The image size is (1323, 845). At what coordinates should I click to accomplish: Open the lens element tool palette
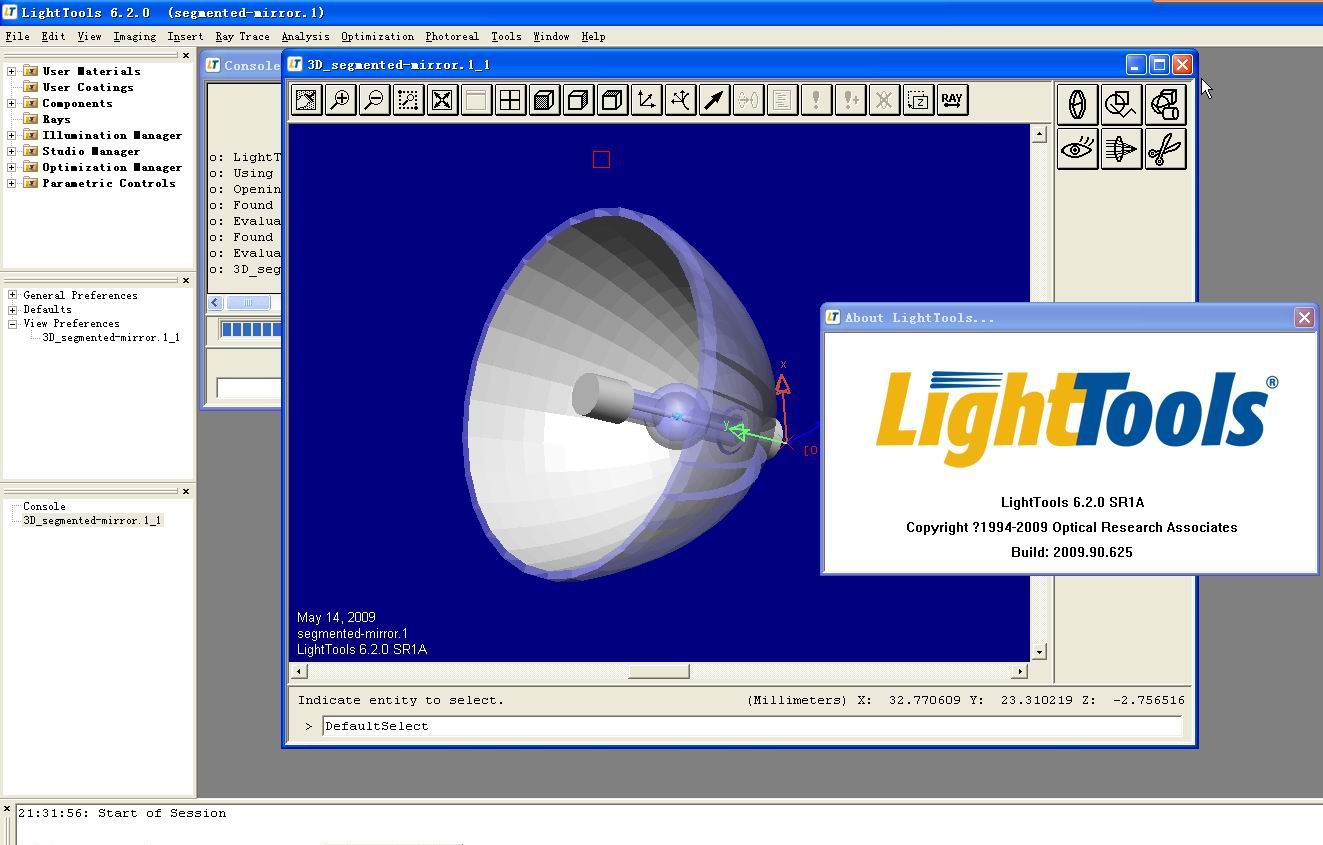tap(1078, 105)
